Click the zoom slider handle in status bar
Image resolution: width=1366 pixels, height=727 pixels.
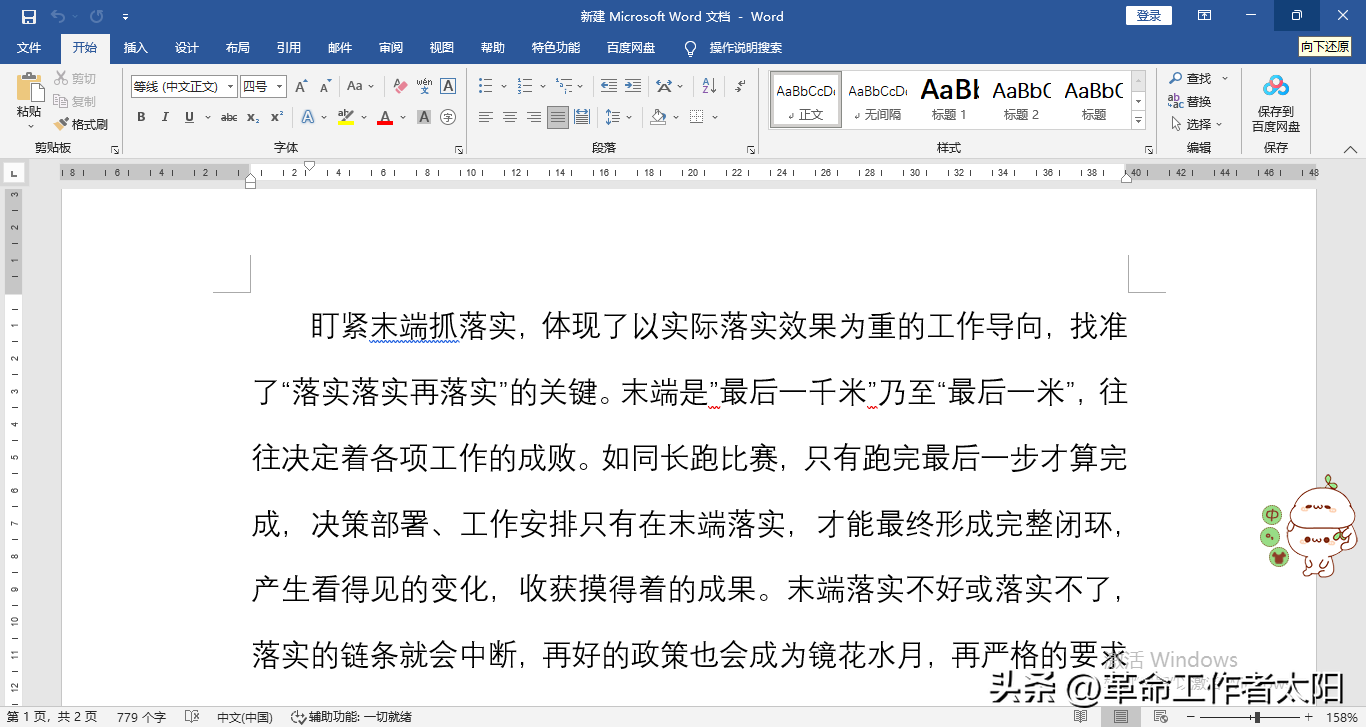click(1256, 717)
